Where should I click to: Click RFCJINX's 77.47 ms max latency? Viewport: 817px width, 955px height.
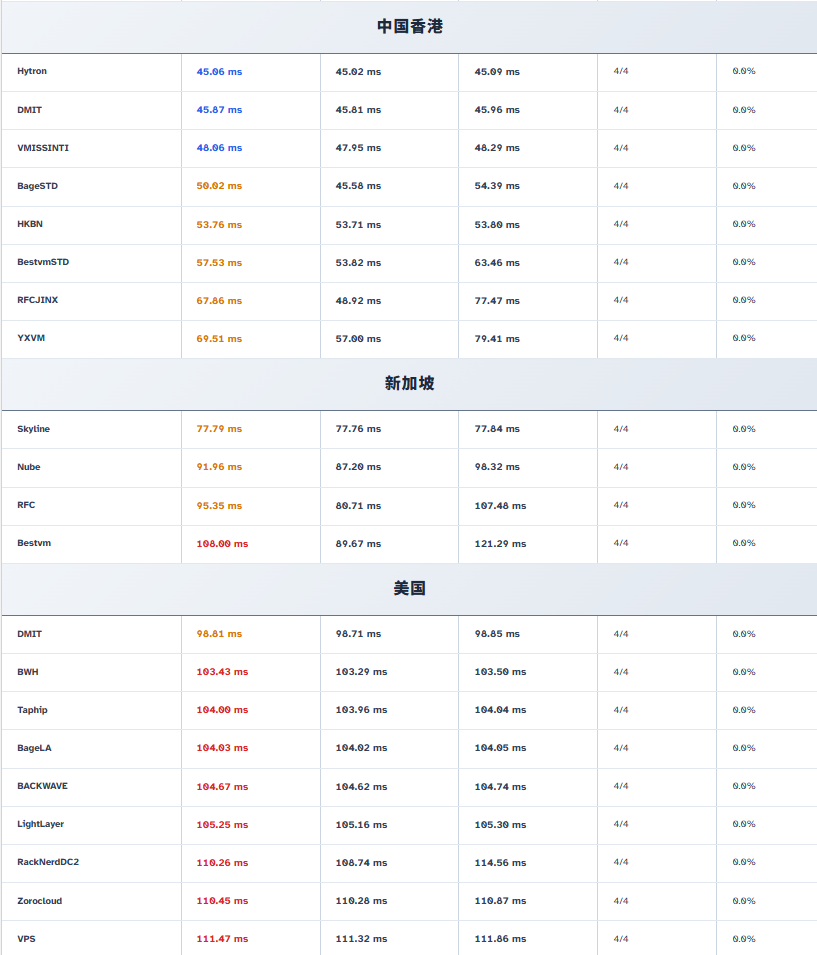tap(497, 301)
